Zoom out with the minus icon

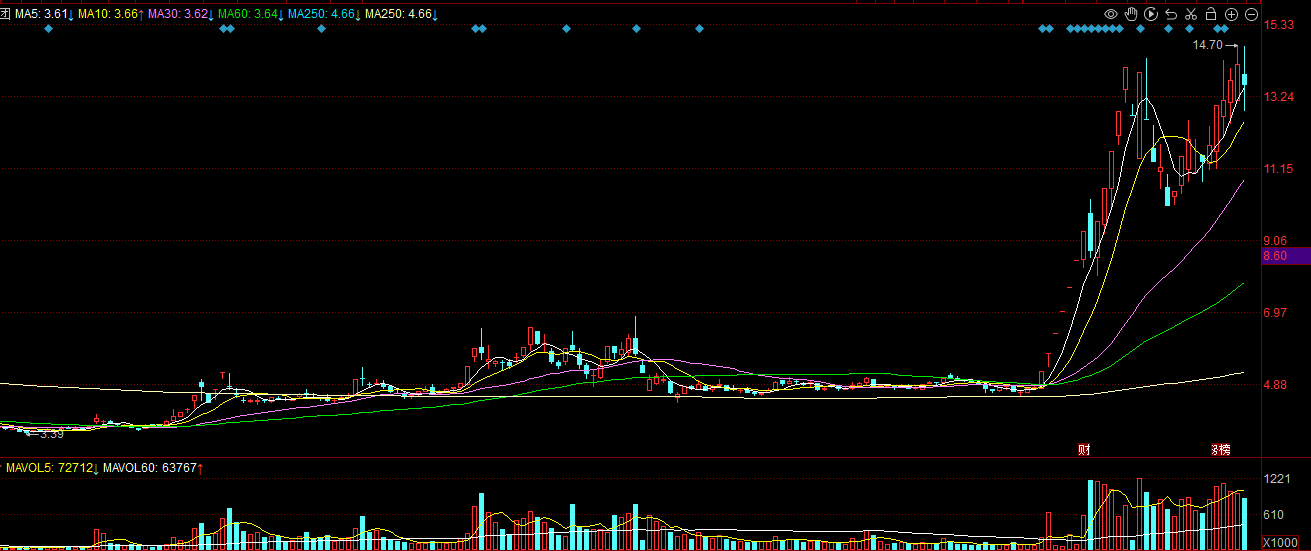1251,14
